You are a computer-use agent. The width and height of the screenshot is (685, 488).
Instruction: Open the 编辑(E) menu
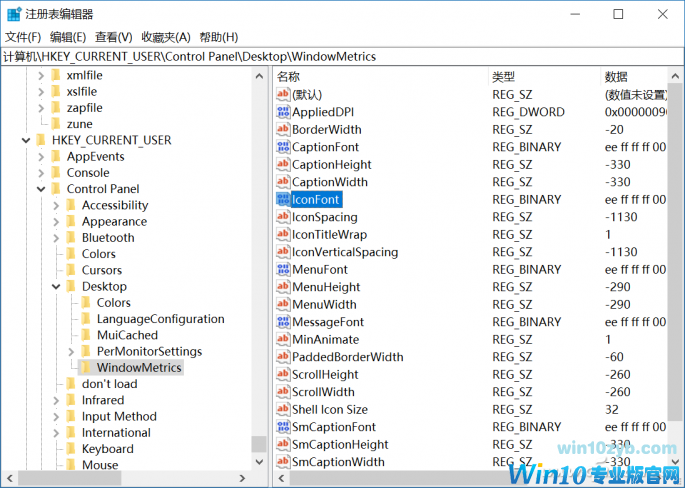(68, 37)
